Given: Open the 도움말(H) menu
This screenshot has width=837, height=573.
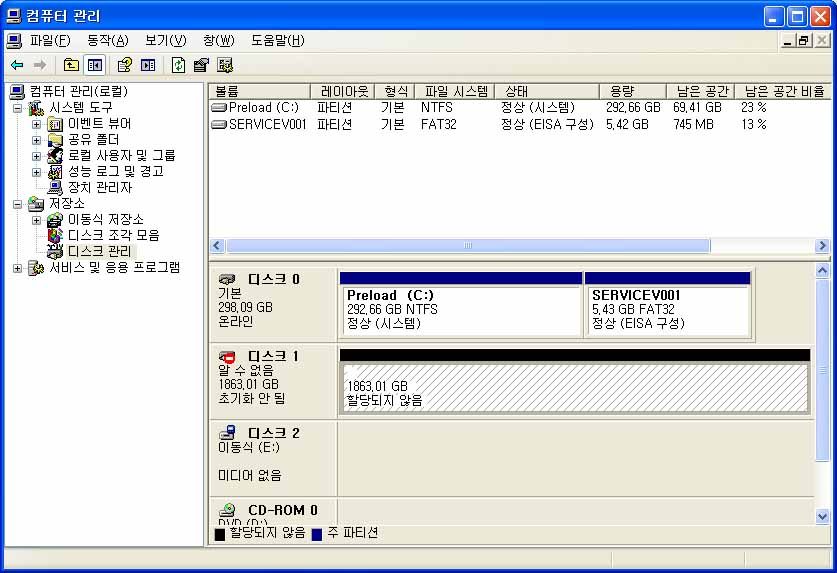Looking at the screenshot, I should (278, 41).
